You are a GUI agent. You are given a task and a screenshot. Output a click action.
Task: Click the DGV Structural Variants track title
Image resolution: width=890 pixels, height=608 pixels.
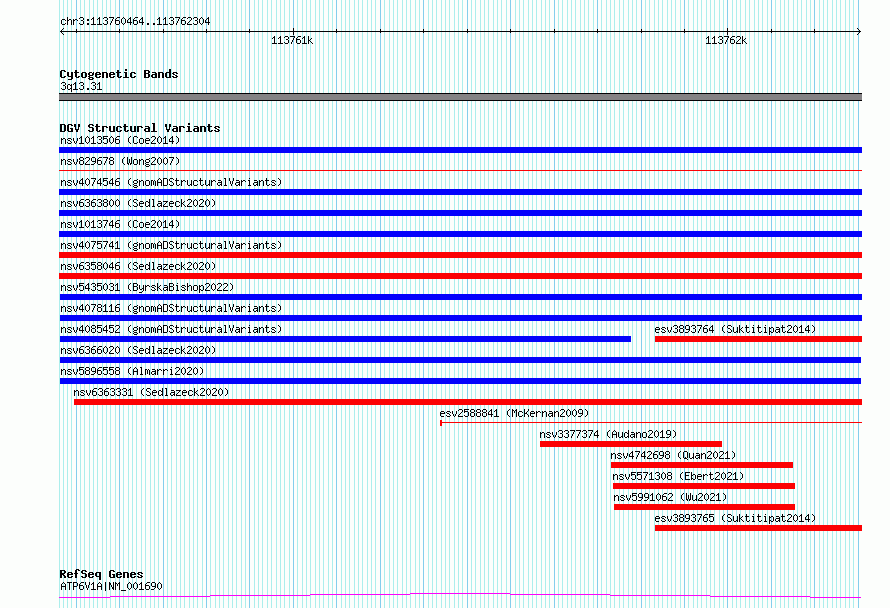(x=140, y=128)
